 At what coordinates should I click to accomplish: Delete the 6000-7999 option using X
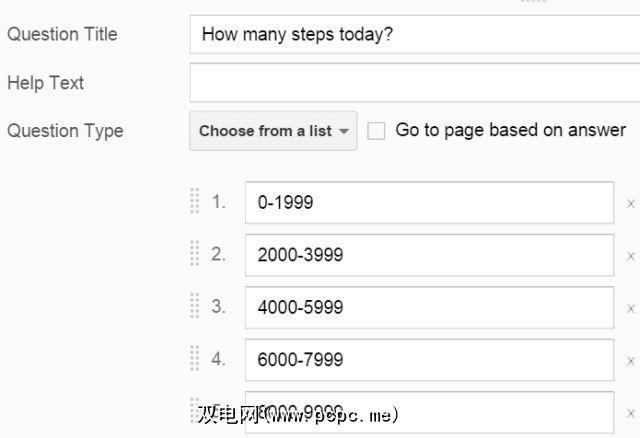[x=631, y=360]
